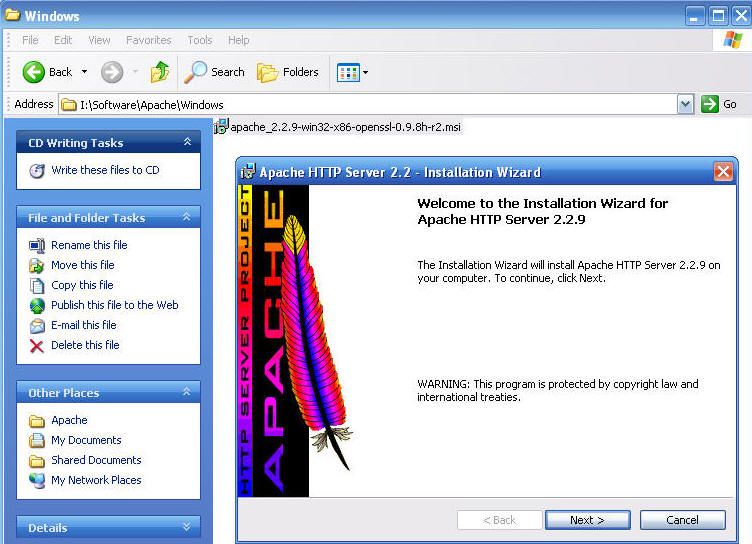Click the red X Delete icon
This screenshot has width=752, height=544.
[x=37, y=346]
